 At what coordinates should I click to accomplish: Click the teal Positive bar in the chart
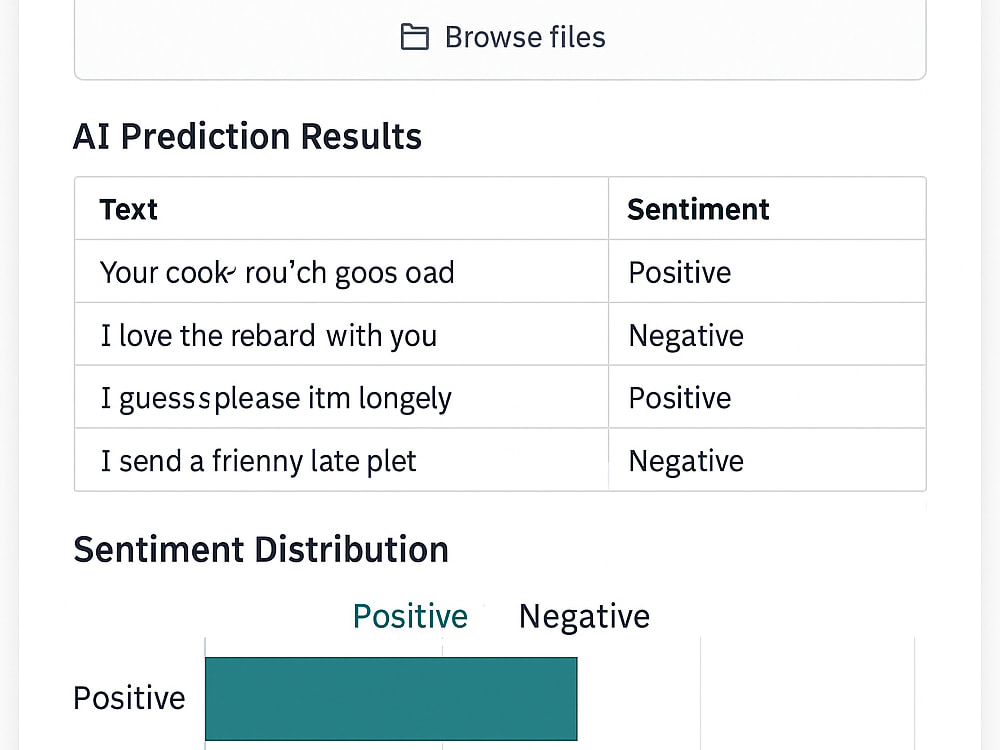[390, 698]
